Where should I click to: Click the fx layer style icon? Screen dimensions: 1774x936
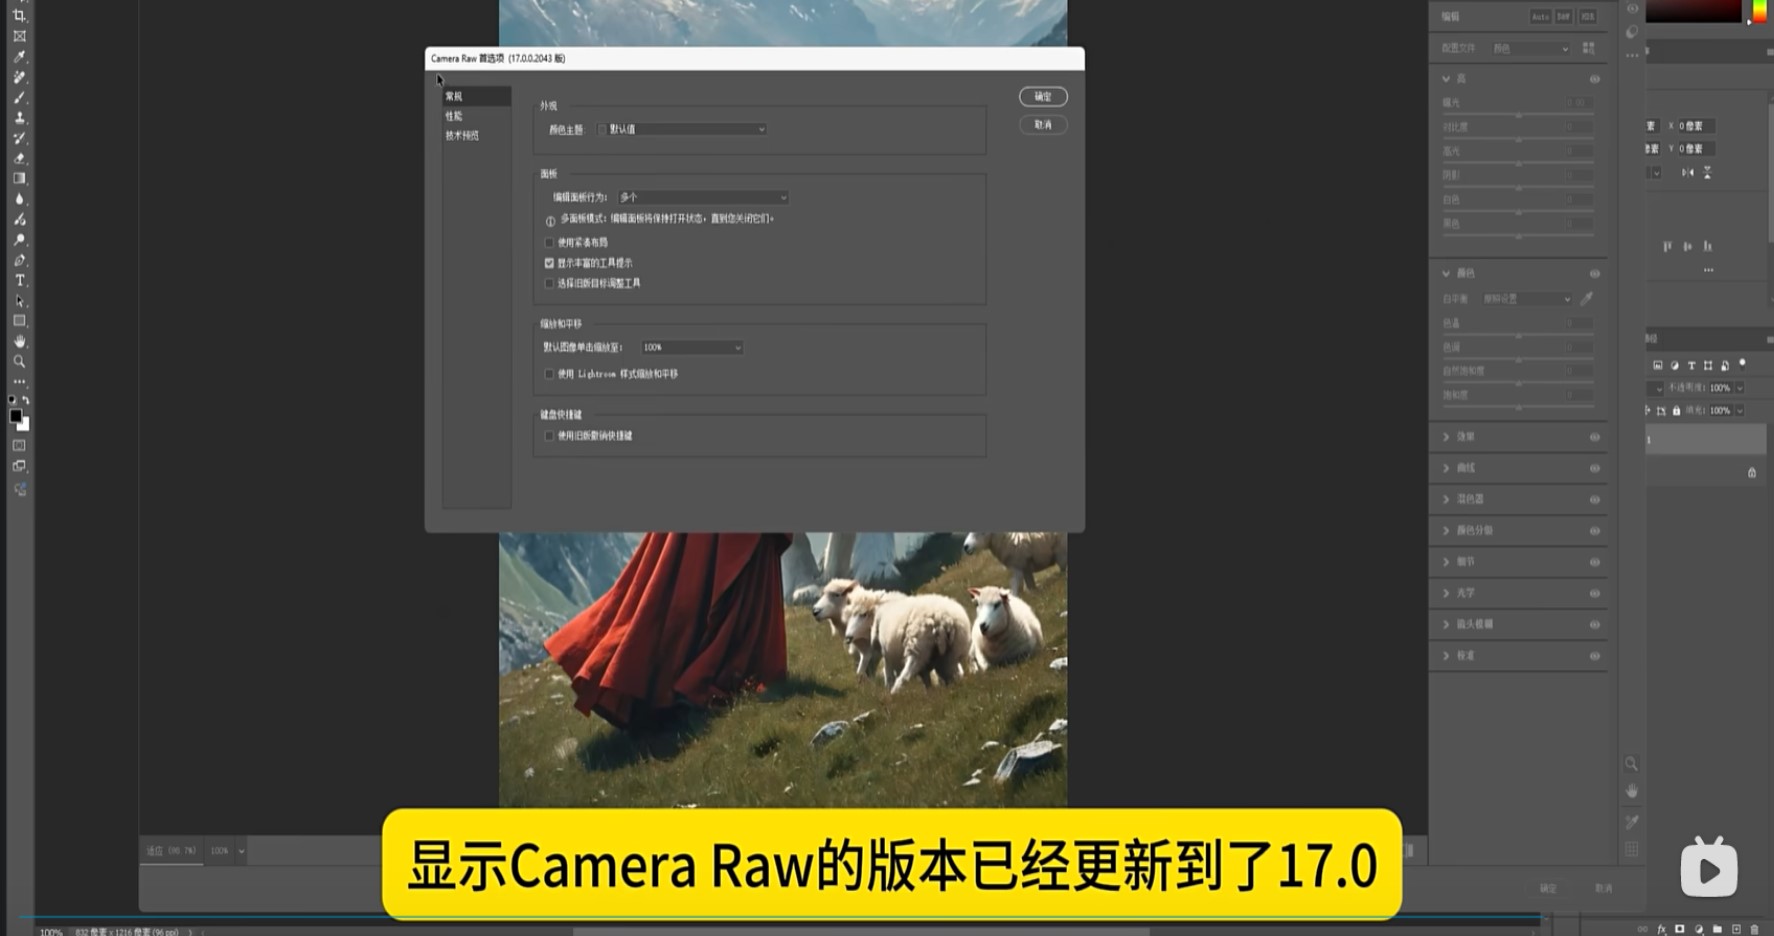pos(1662,929)
